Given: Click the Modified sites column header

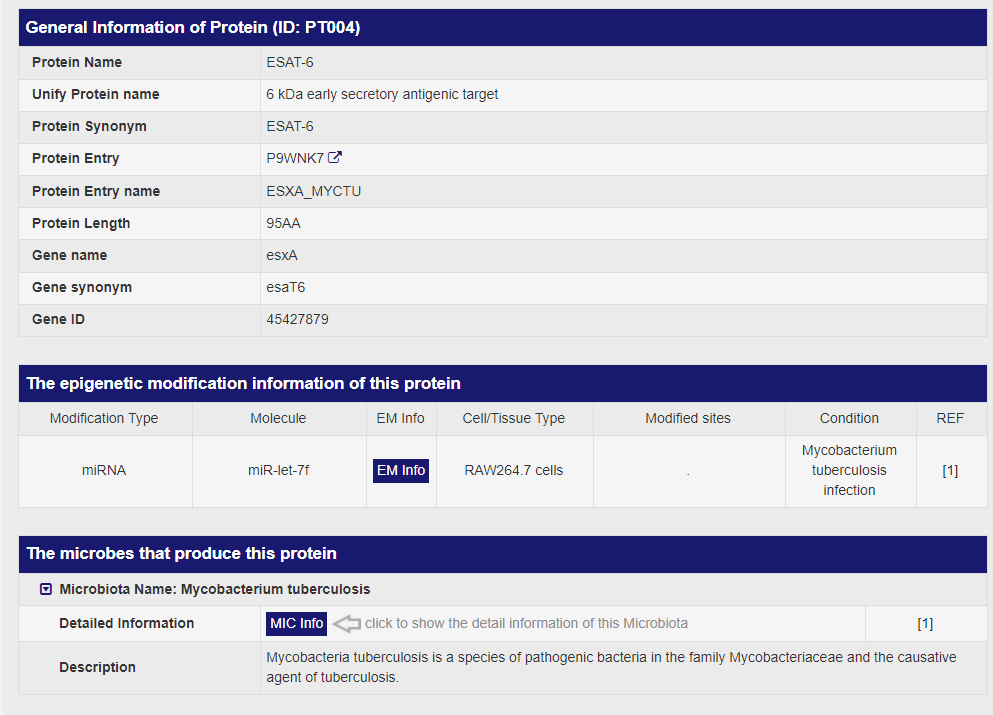Looking at the screenshot, I should [688, 418].
